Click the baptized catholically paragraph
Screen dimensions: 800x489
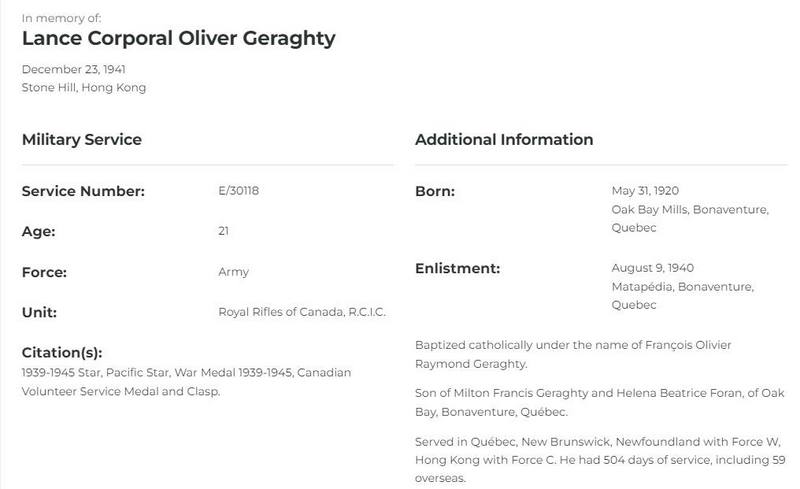click(x=573, y=354)
